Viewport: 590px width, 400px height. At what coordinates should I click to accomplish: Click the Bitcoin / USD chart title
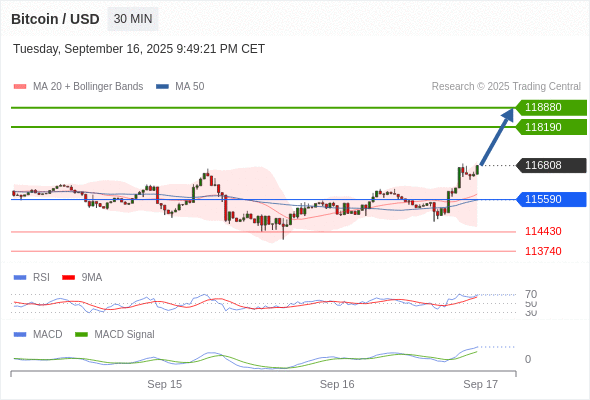pyautogui.click(x=55, y=19)
